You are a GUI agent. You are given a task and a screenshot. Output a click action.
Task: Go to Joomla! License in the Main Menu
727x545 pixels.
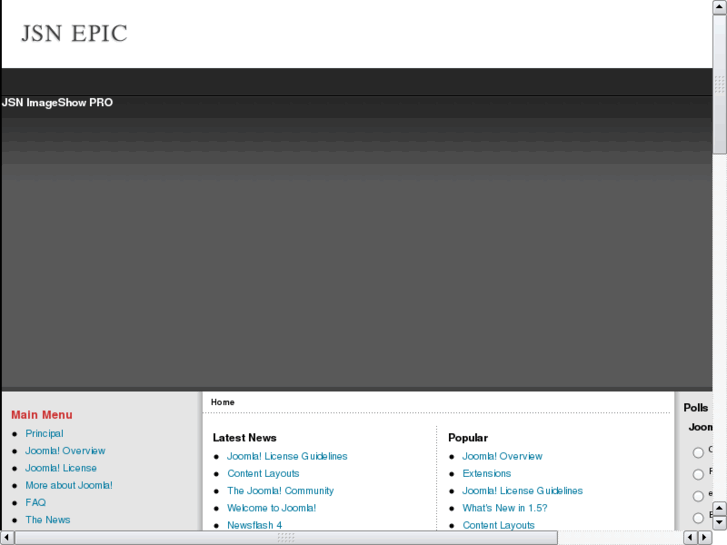tap(61, 468)
